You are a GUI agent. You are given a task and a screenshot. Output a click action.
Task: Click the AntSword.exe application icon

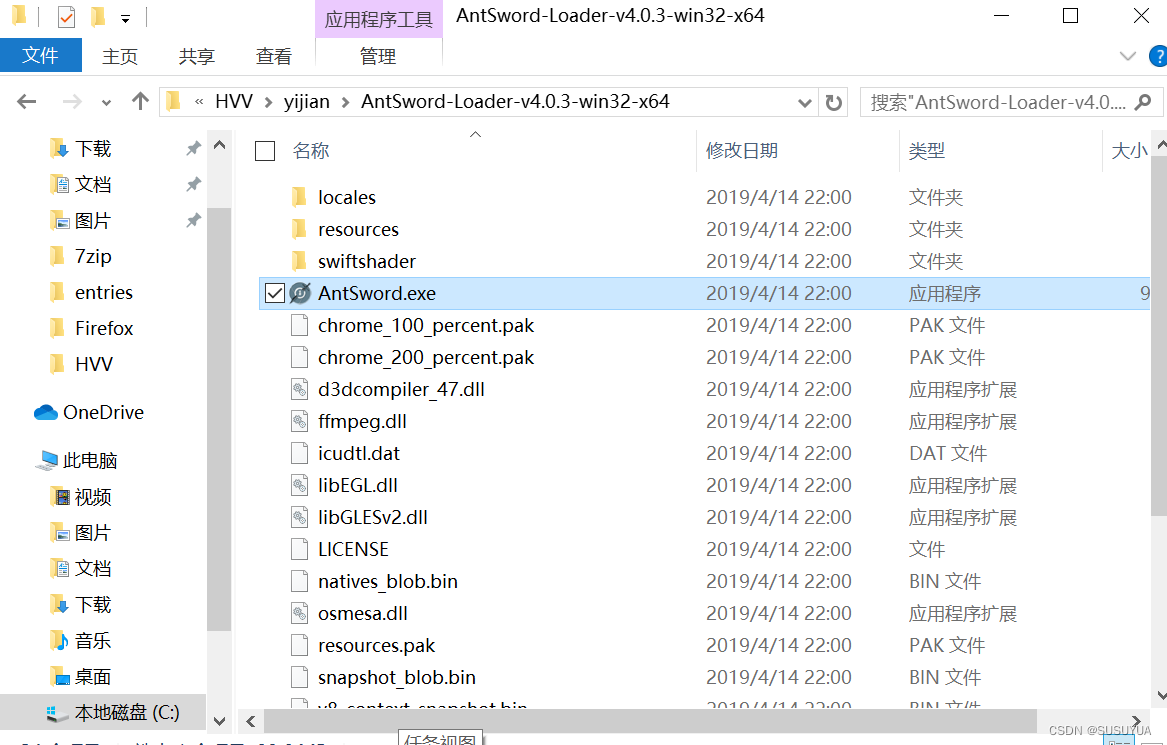tap(300, 293)
